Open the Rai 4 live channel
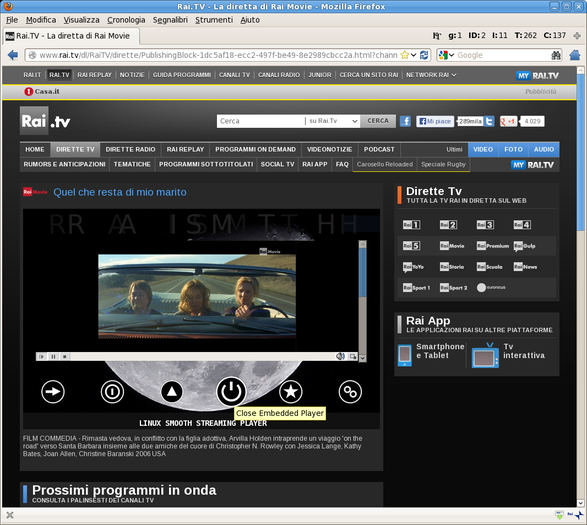The height and width of the screenshot is (525, 587). (x=522, y=225)
